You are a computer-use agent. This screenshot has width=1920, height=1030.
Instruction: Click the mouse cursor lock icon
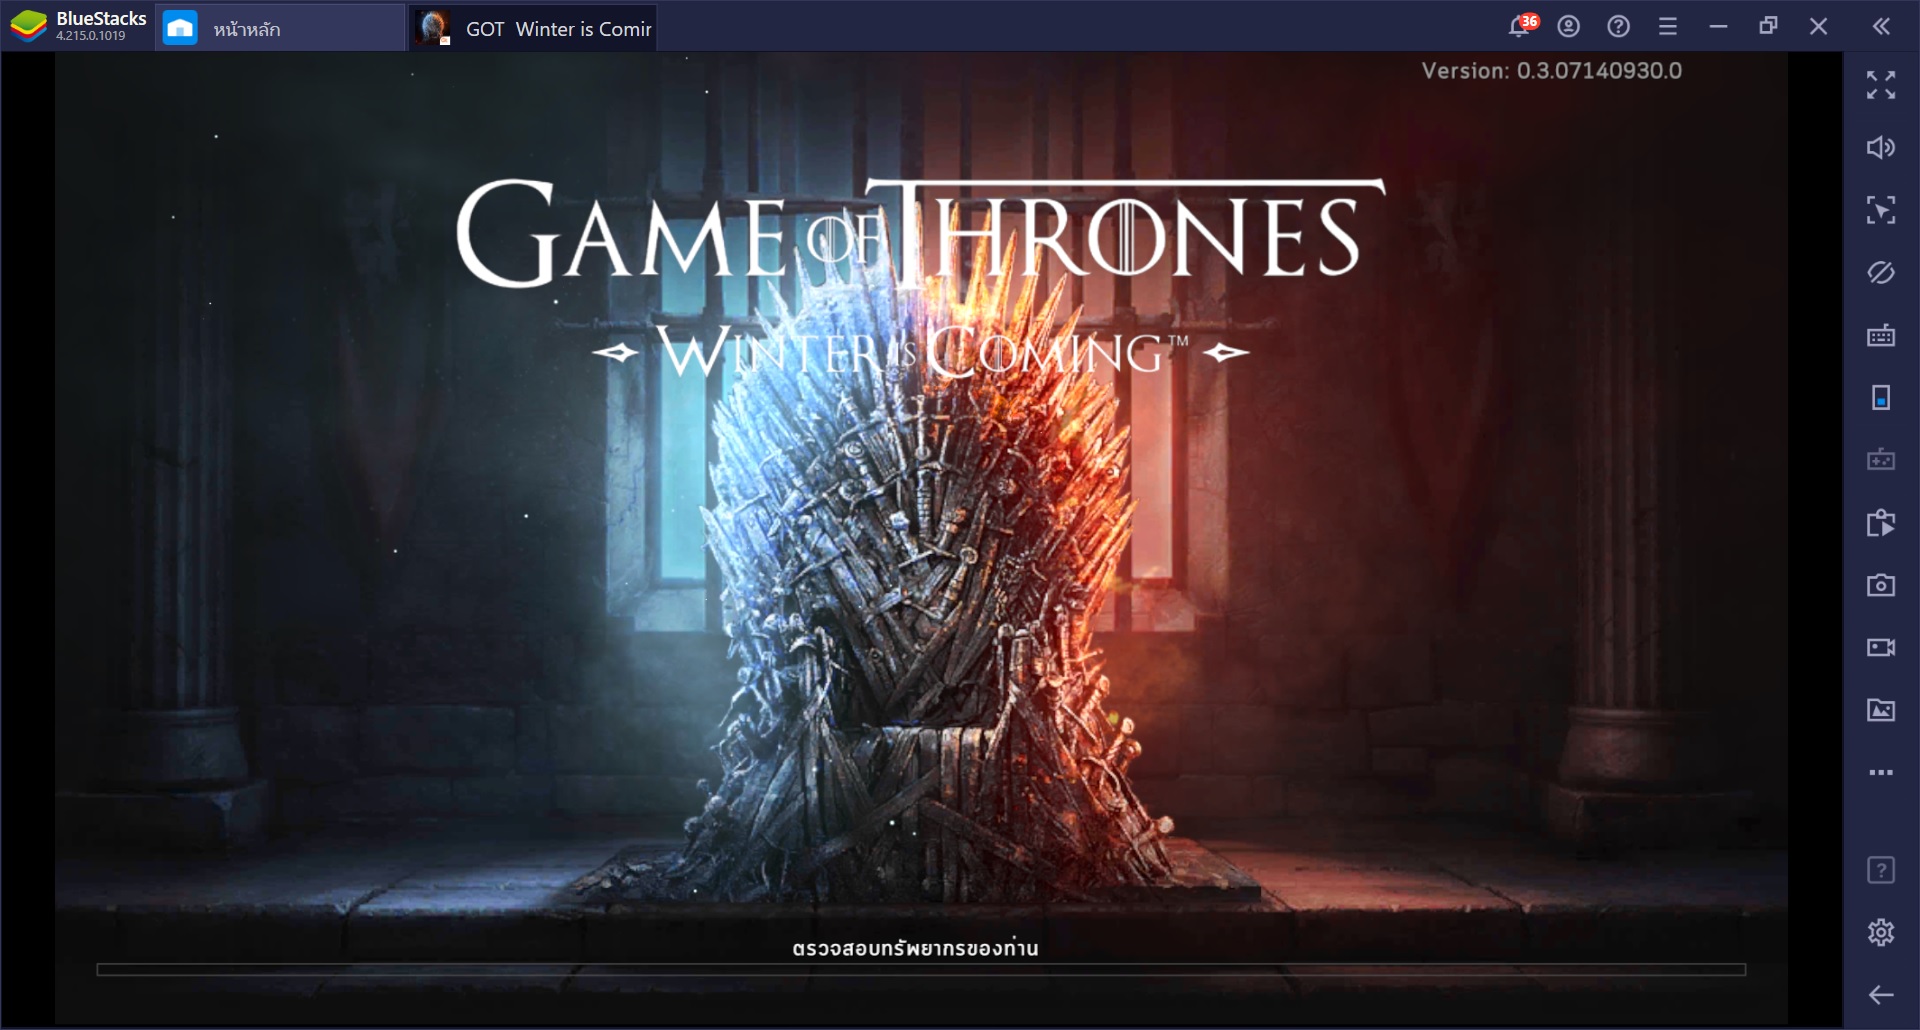[1881, 210]
